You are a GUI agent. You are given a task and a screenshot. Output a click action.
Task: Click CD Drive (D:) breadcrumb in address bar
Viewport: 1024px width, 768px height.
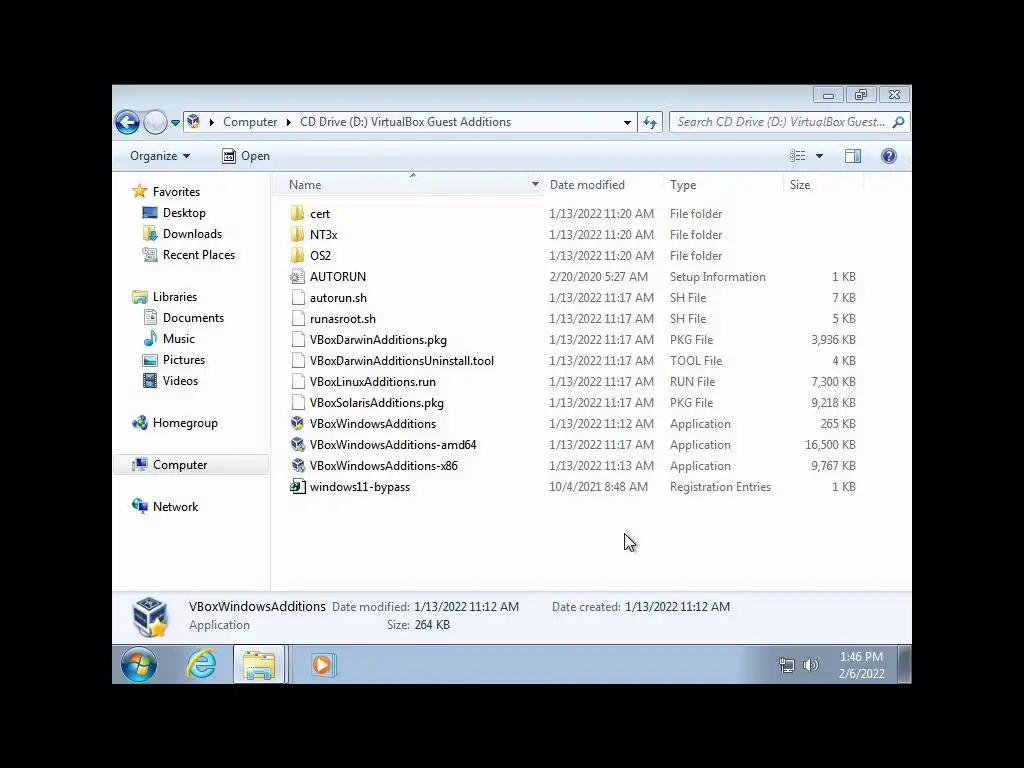(x=406, y=122)
